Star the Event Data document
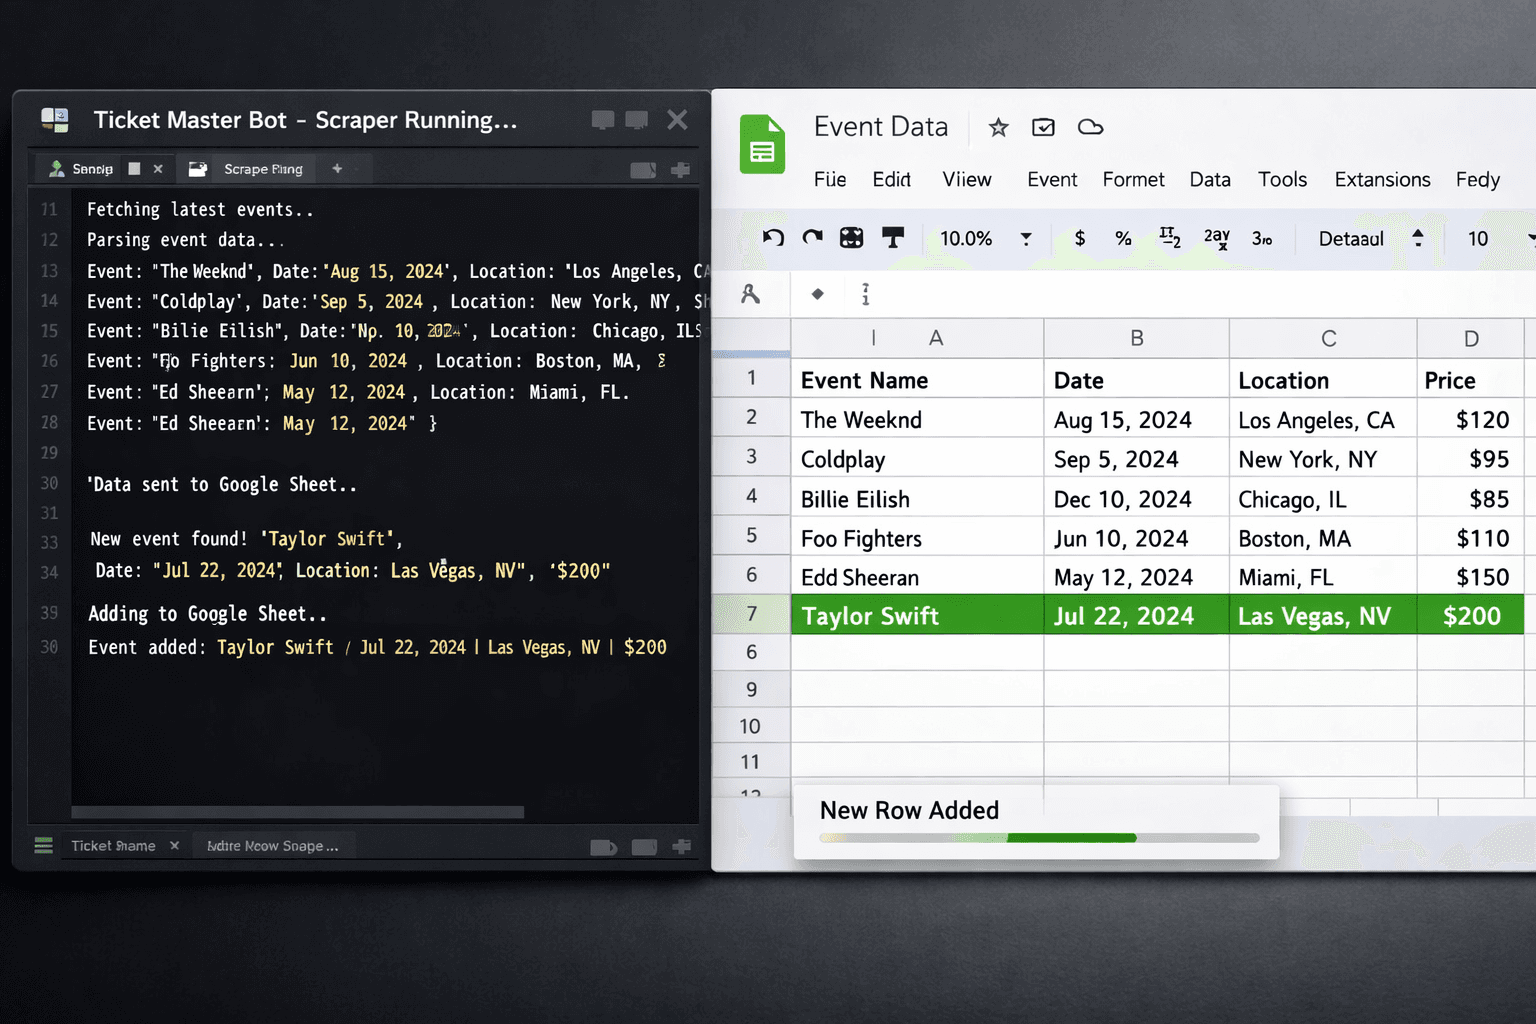This screenshot has height=1024, width=1536. 998,127
